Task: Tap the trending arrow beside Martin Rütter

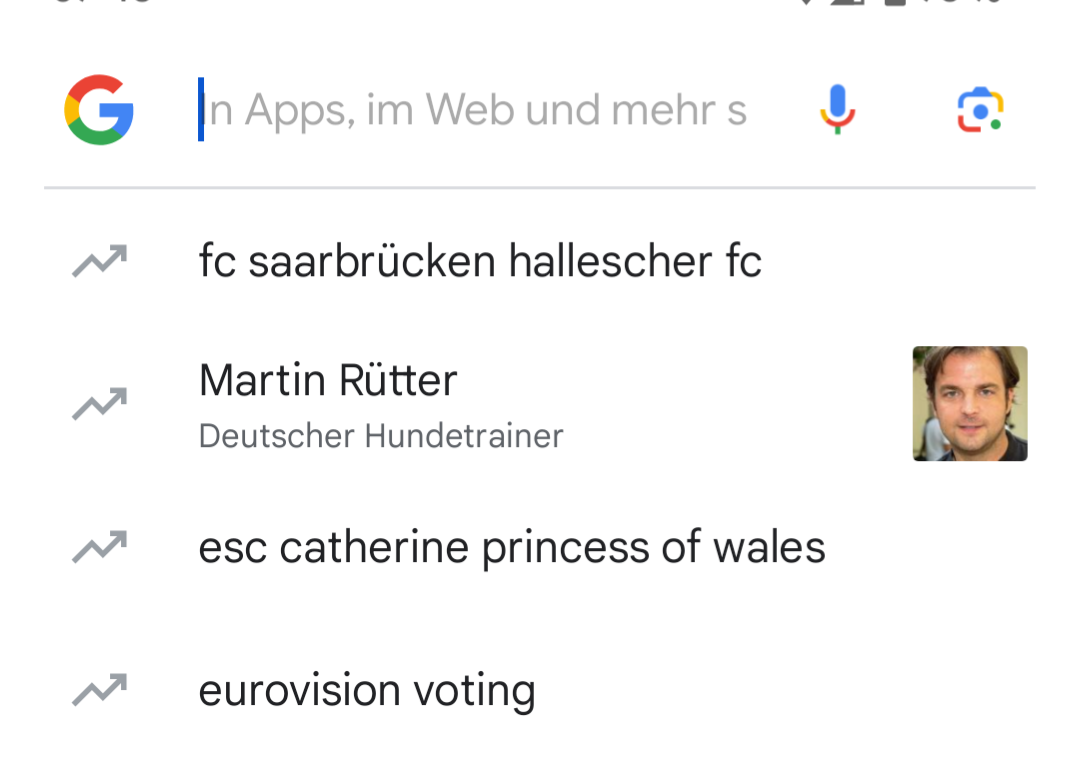Action: [100, 404]
